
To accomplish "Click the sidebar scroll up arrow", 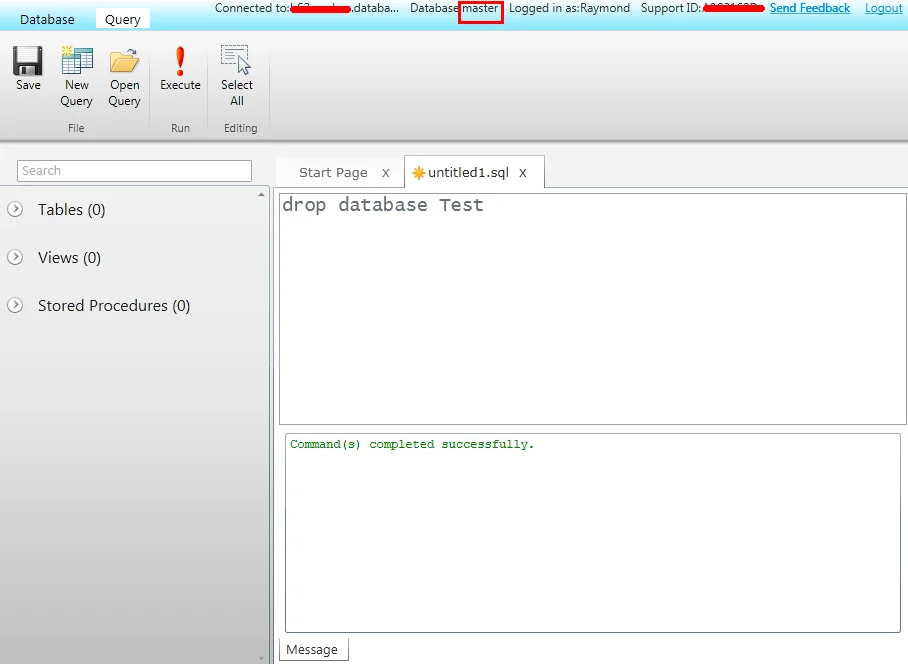I will point(262,194).
